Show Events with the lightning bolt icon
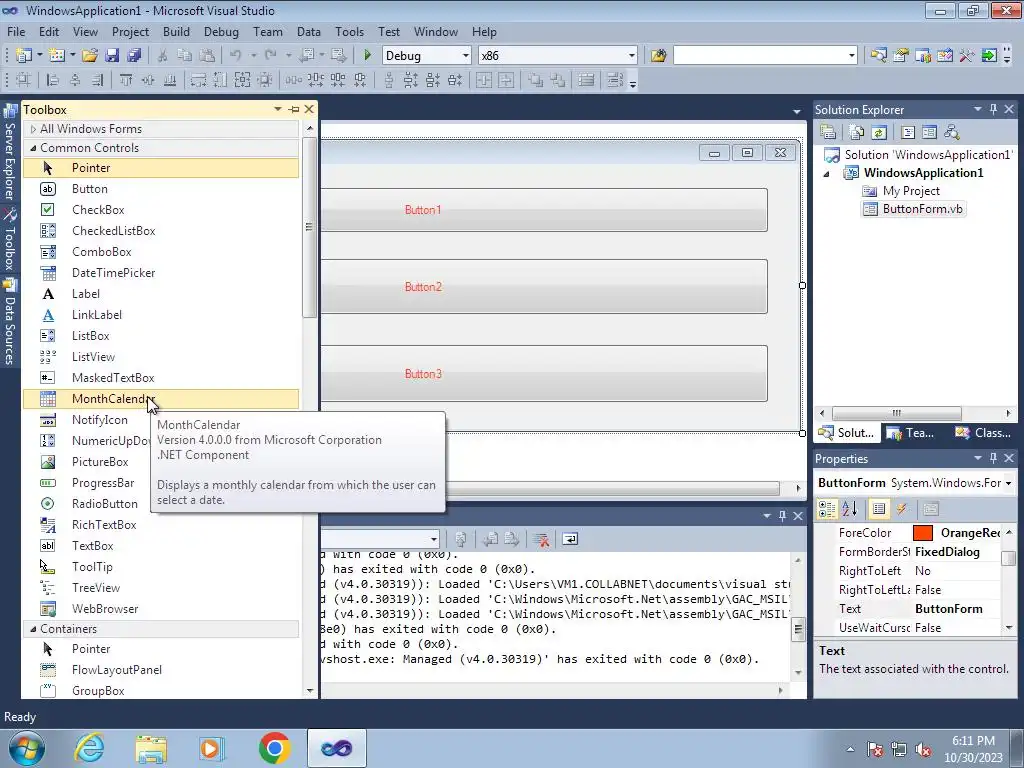The height and width of the screenshot is (768, 1024). point(902,509)
